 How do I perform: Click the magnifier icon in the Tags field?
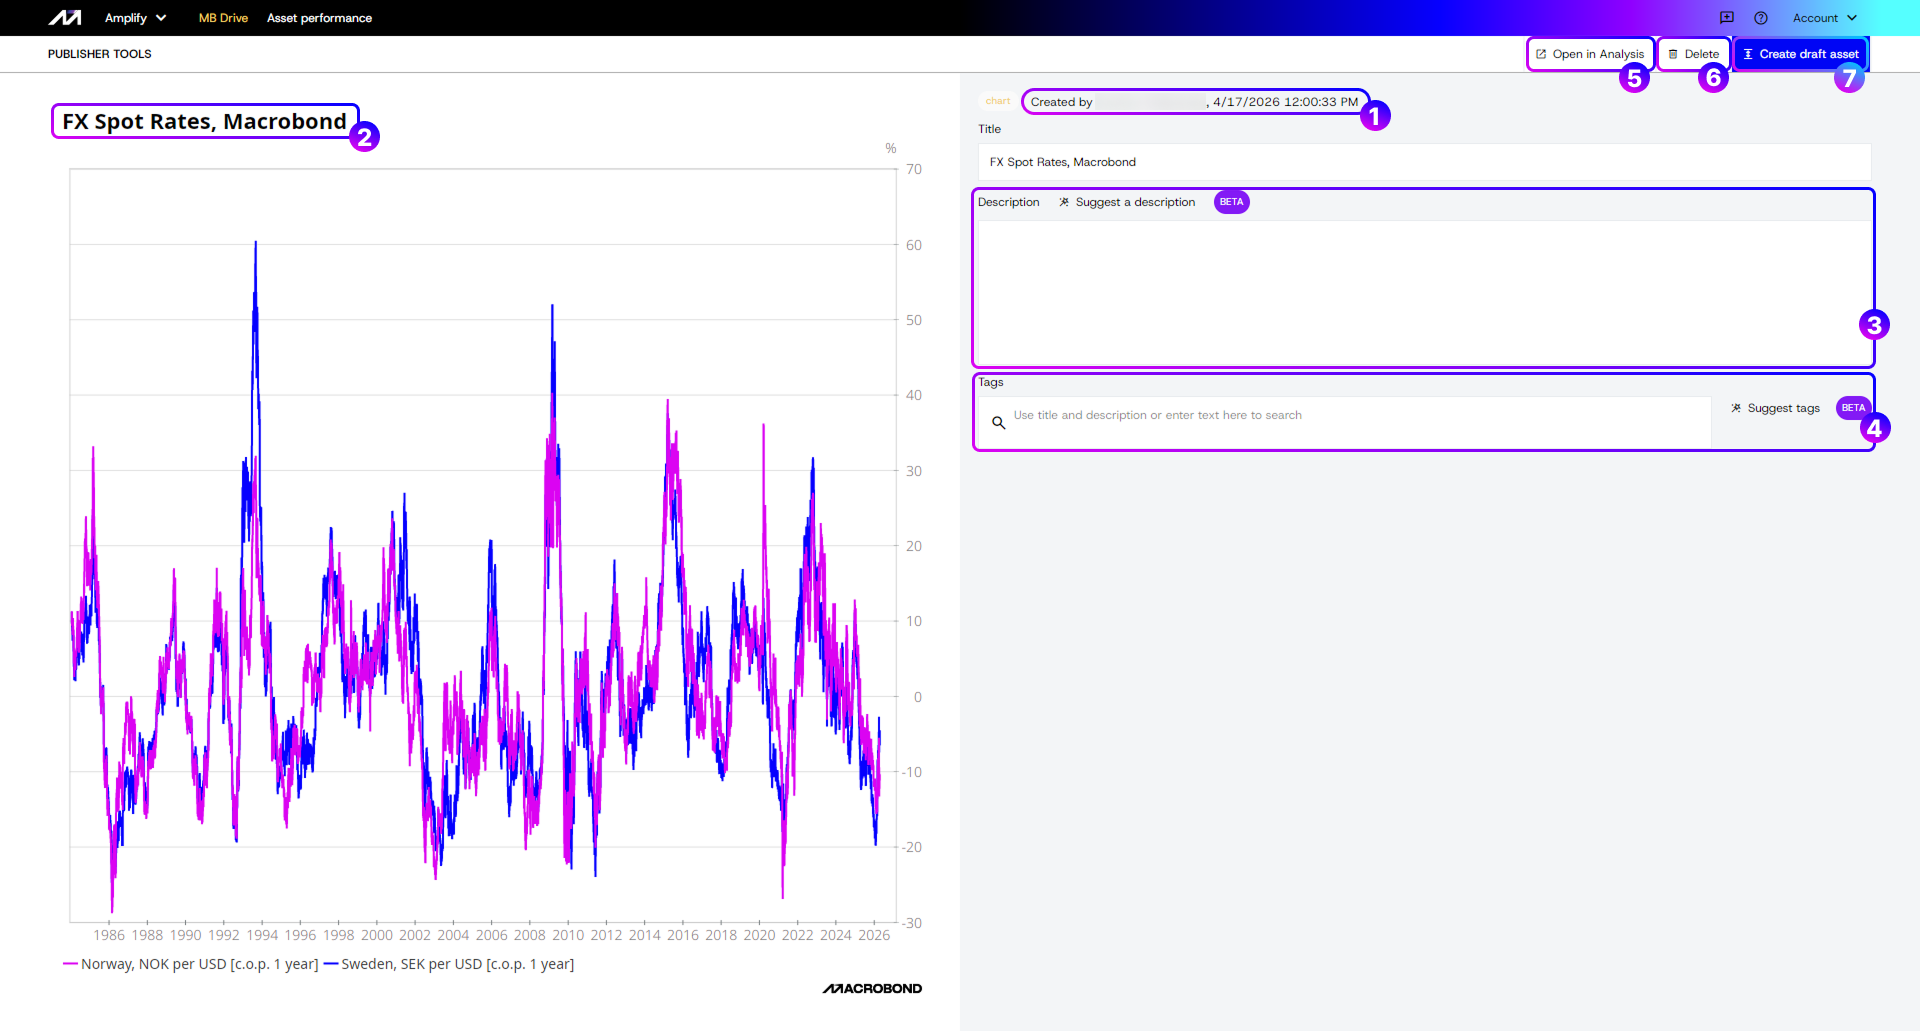pyautogui.click(x=998, y=423)
